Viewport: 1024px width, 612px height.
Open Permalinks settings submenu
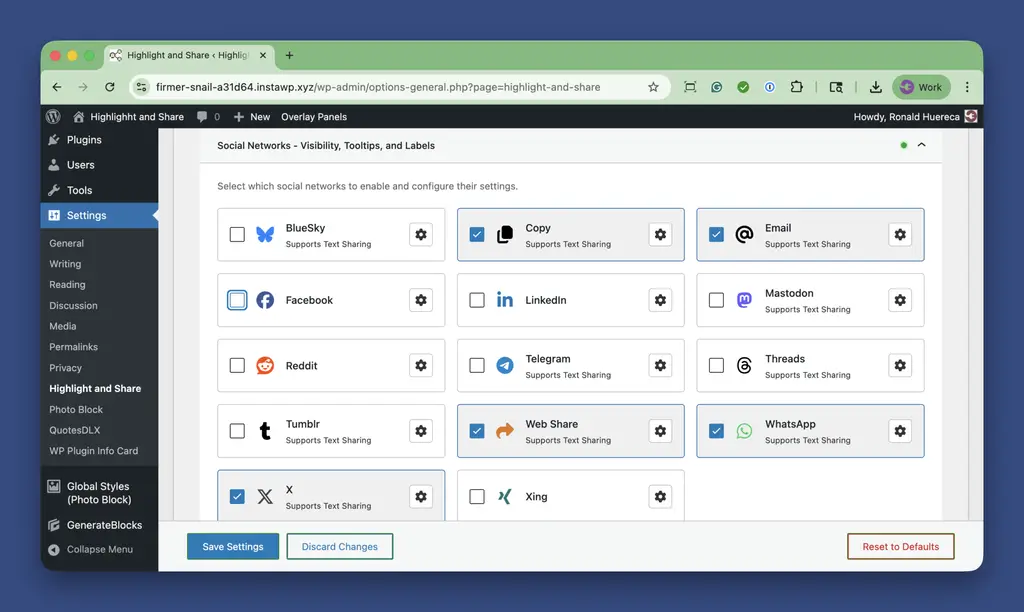[x=73, y=347]
